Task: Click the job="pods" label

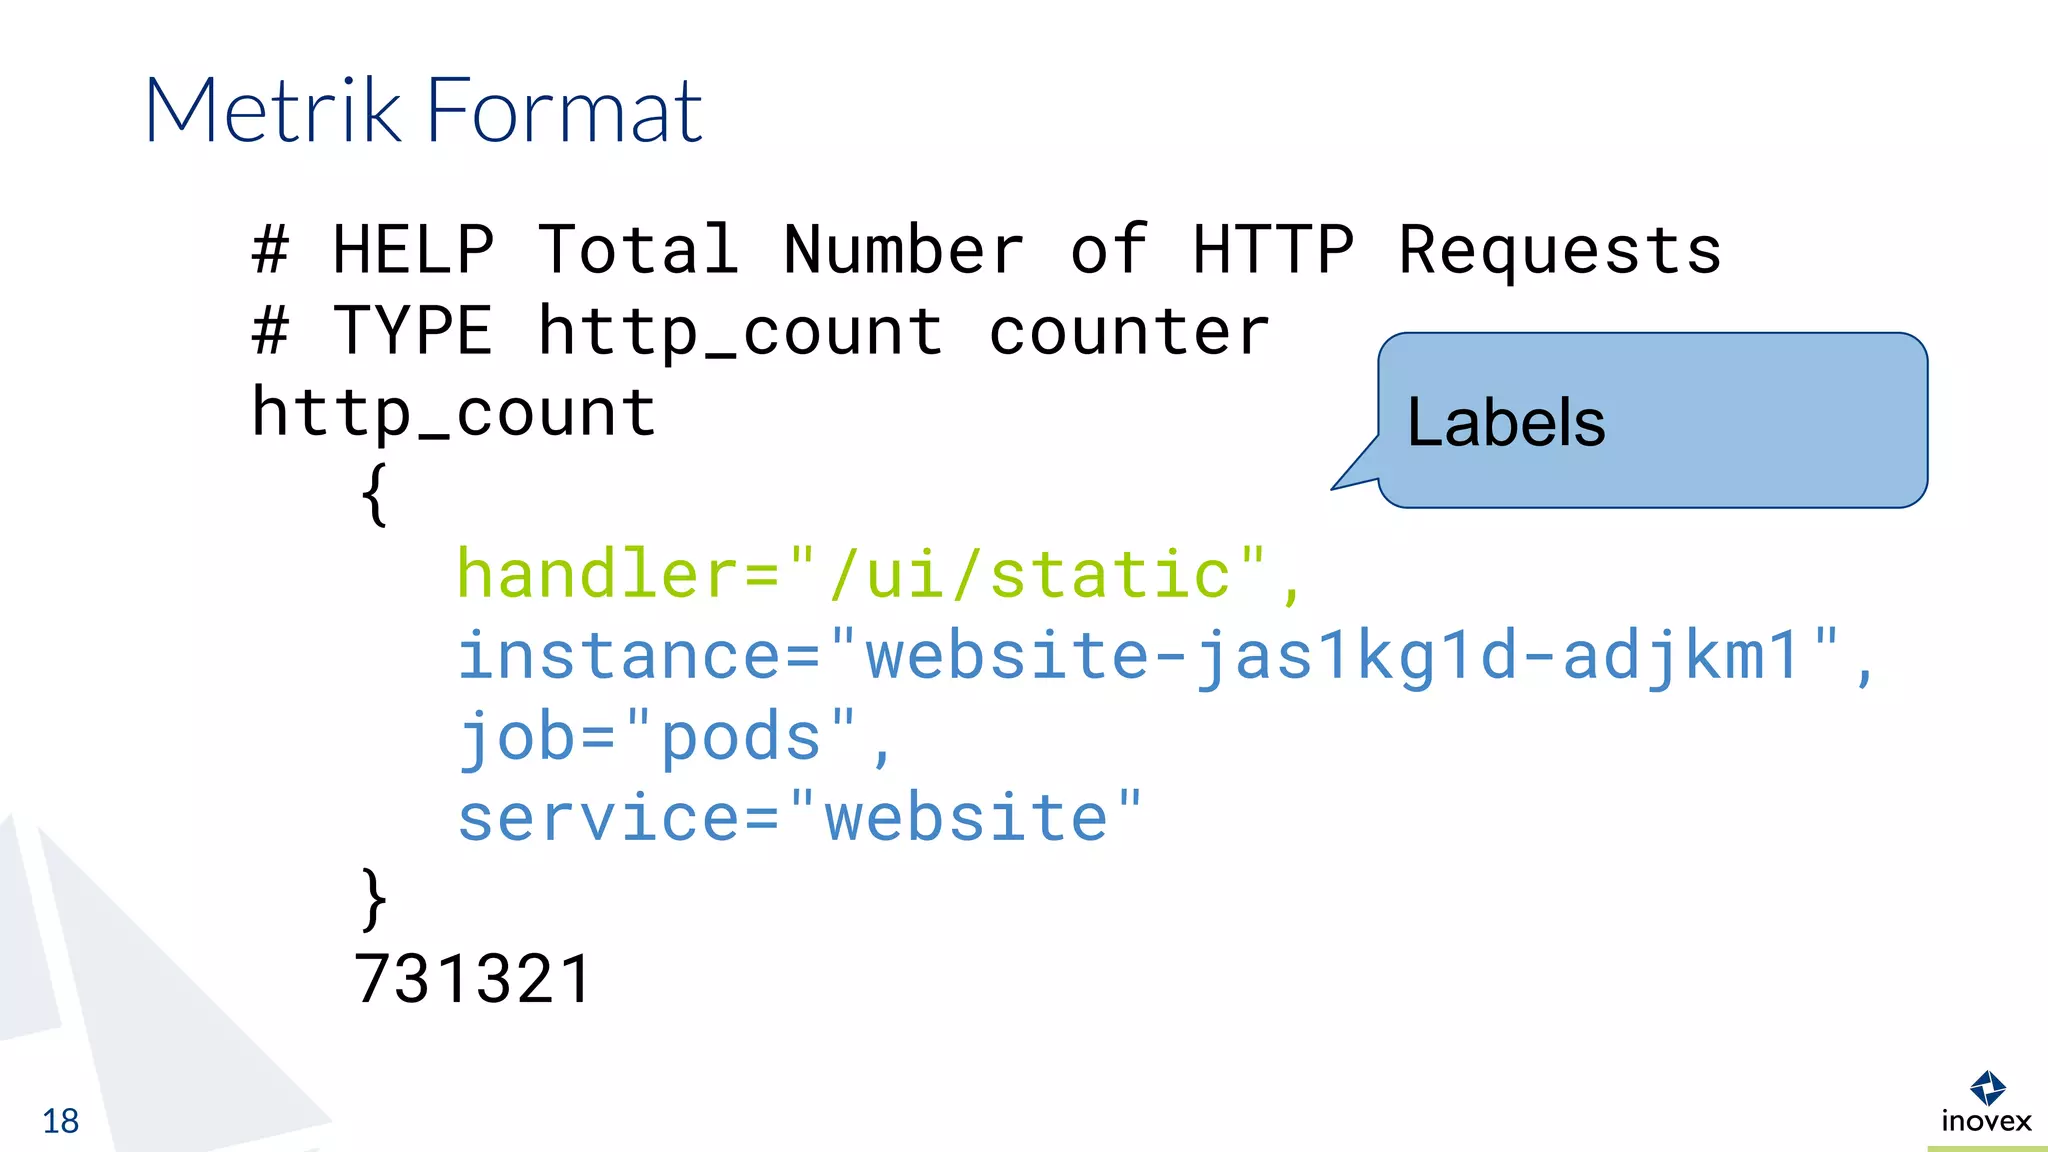Action: [675, 738]
